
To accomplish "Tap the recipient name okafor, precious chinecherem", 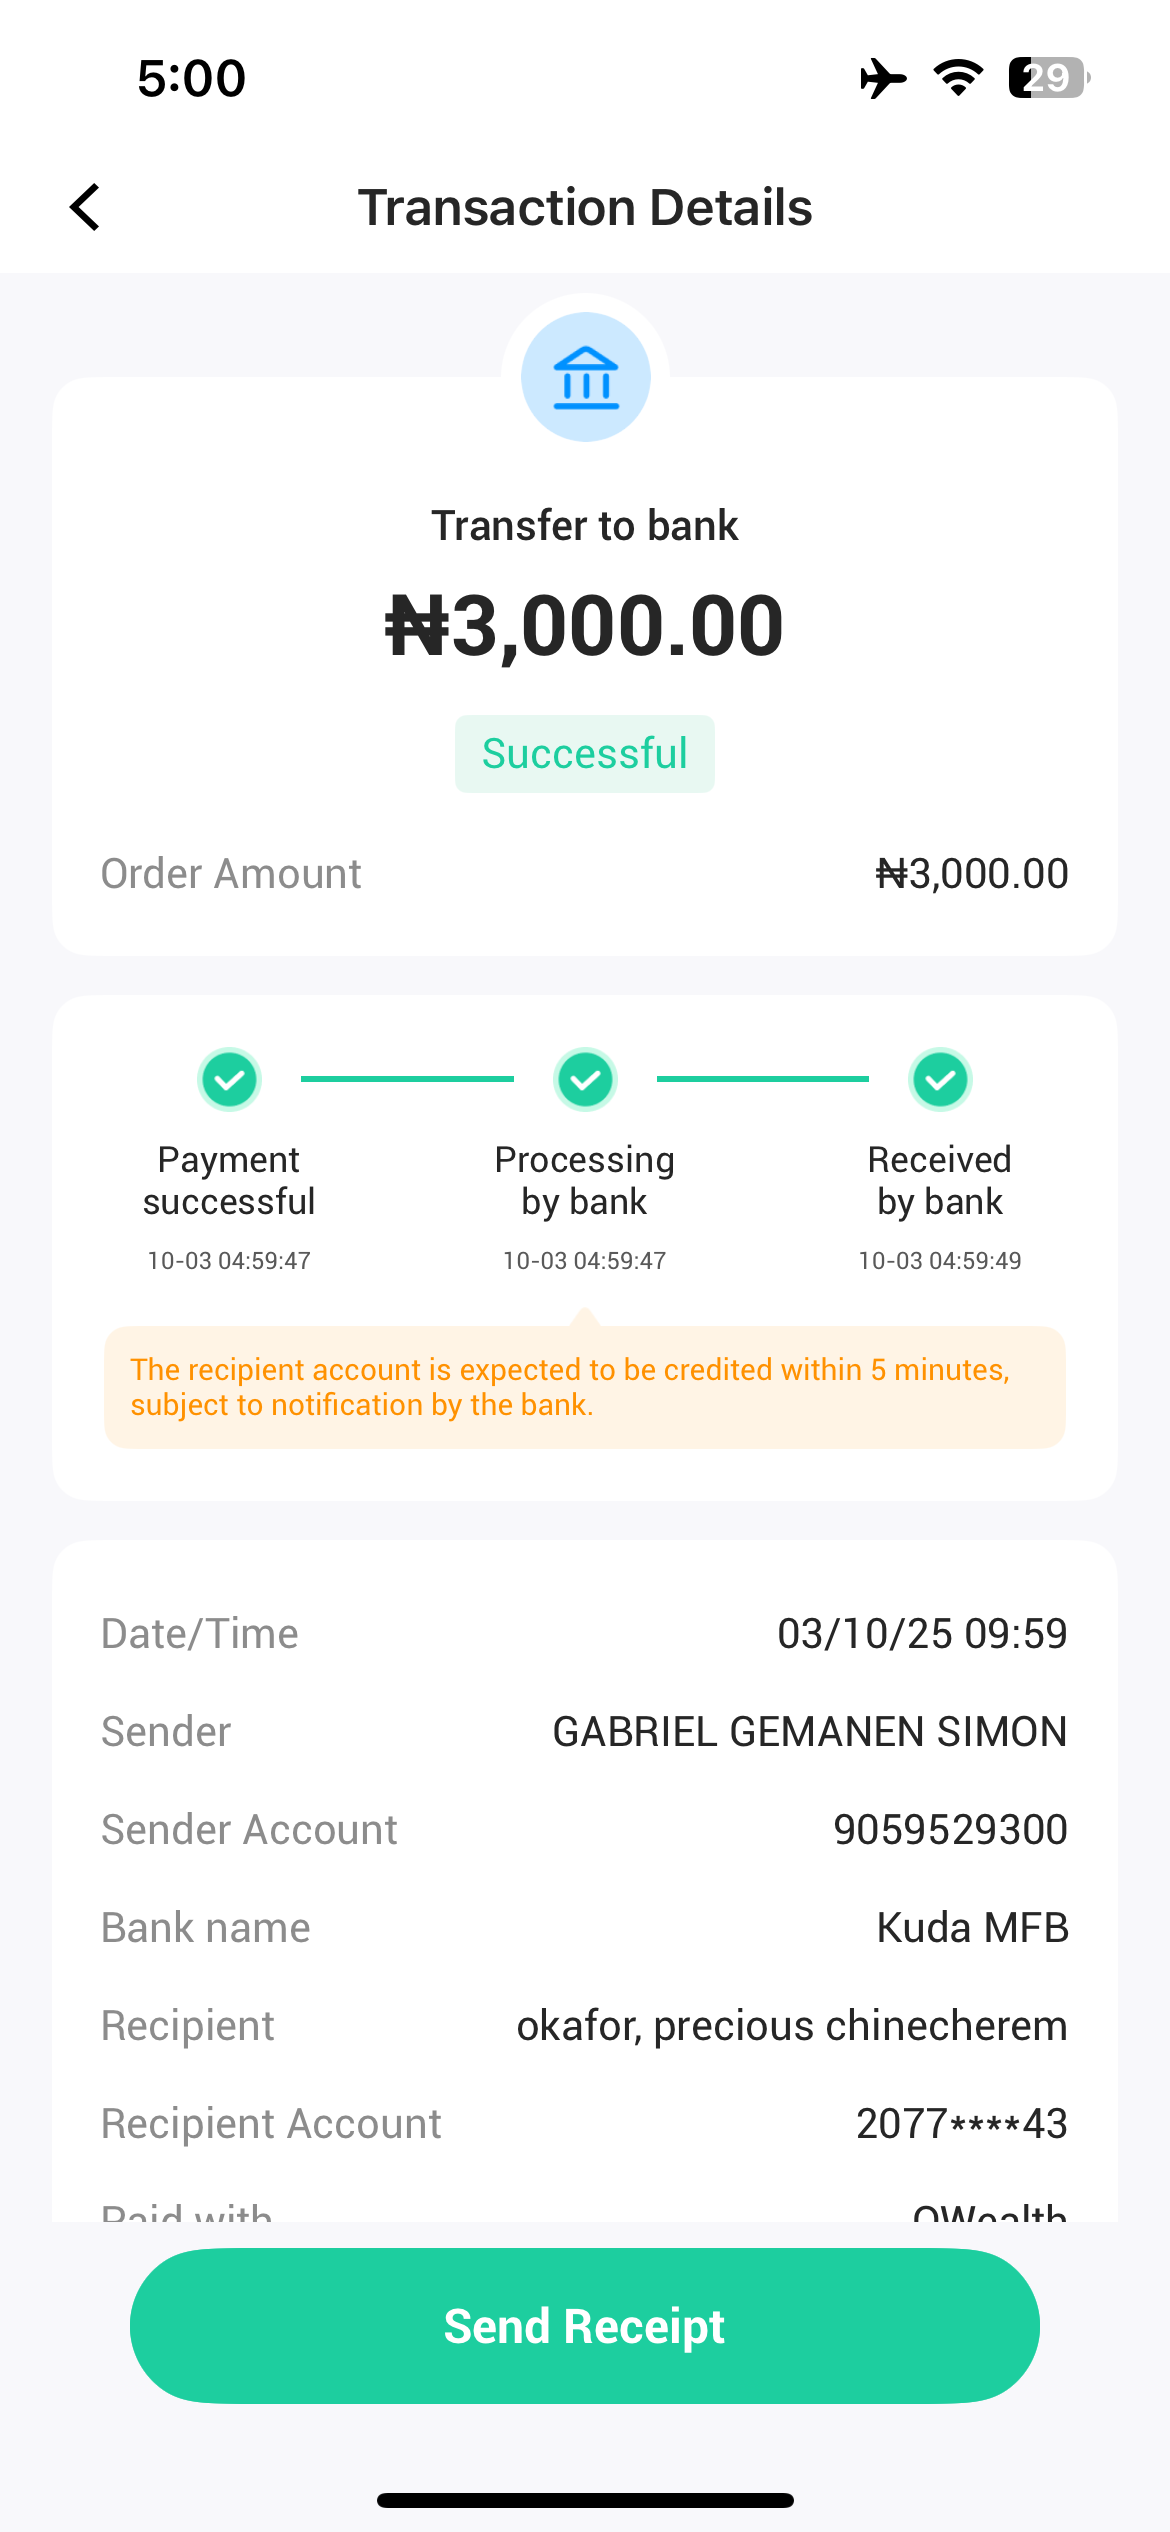I will (x=792, y=2026).
